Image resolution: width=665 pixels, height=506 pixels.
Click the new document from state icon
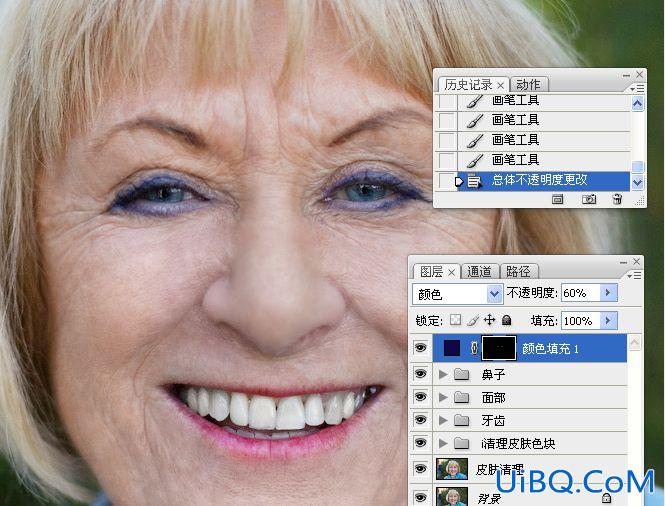[x=557, y=199]
